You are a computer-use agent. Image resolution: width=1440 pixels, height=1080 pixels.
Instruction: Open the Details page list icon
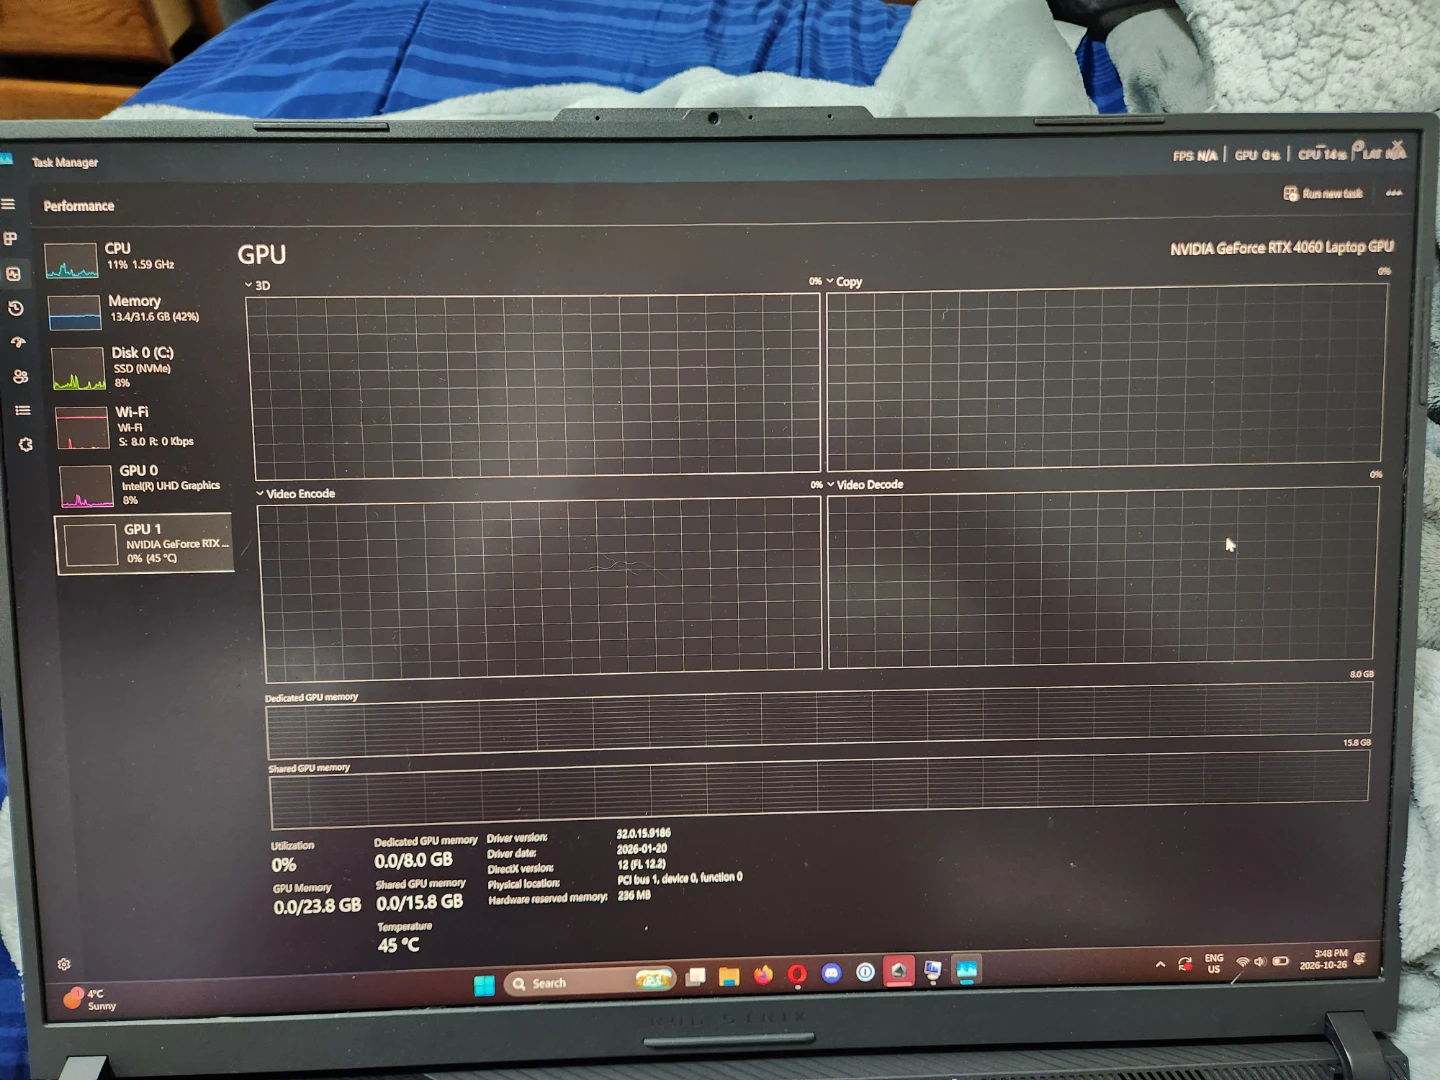[x=23, y=410]
